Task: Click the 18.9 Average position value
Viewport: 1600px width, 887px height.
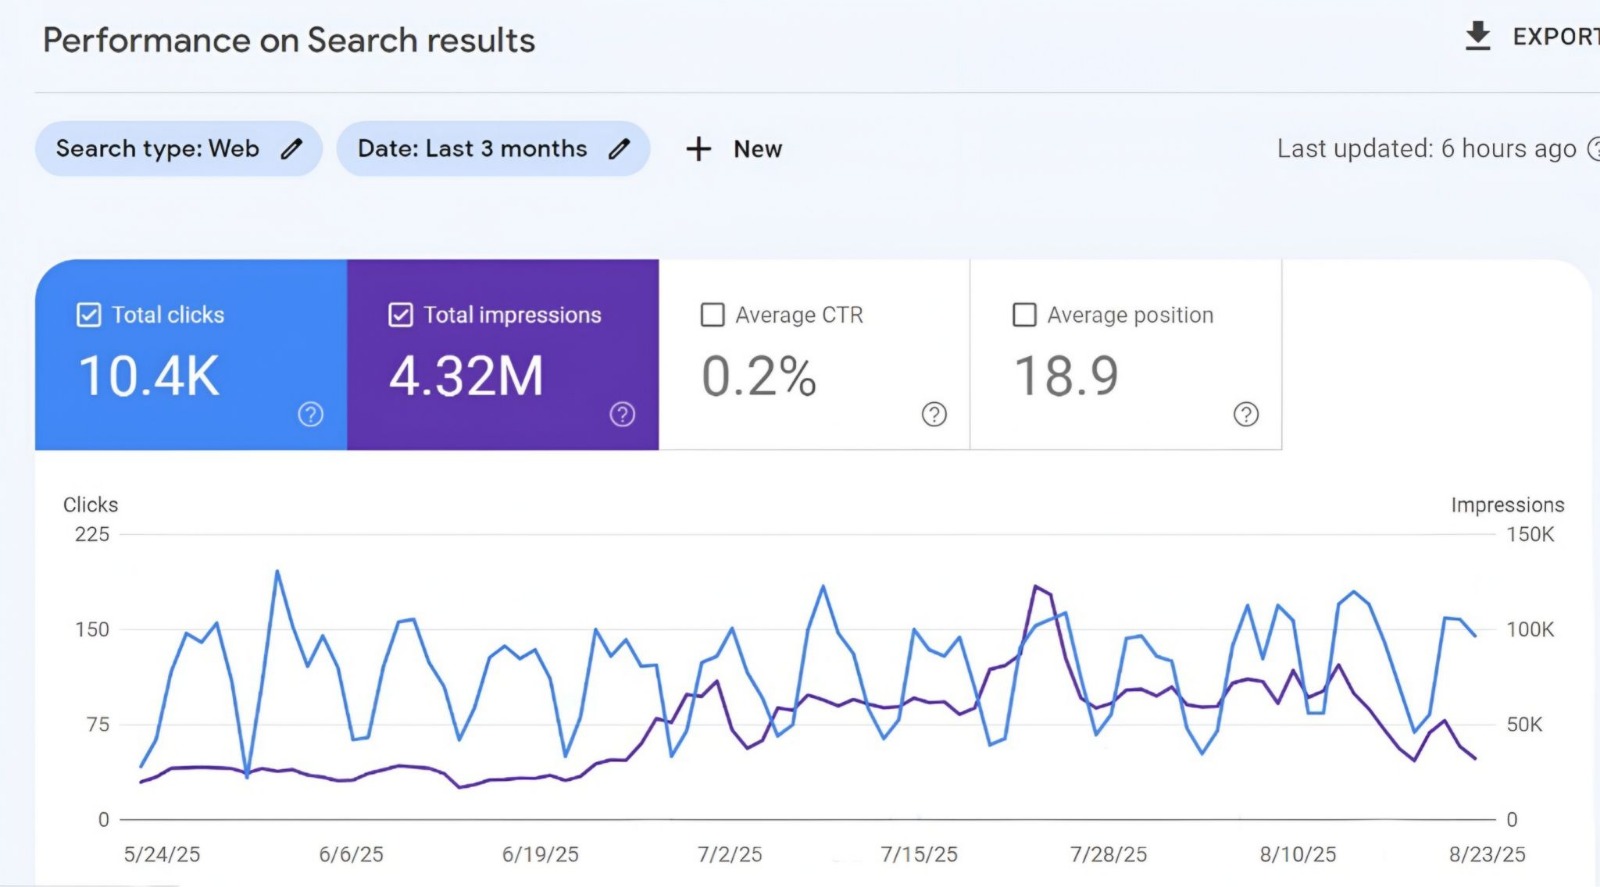Action: [1066, 377]
